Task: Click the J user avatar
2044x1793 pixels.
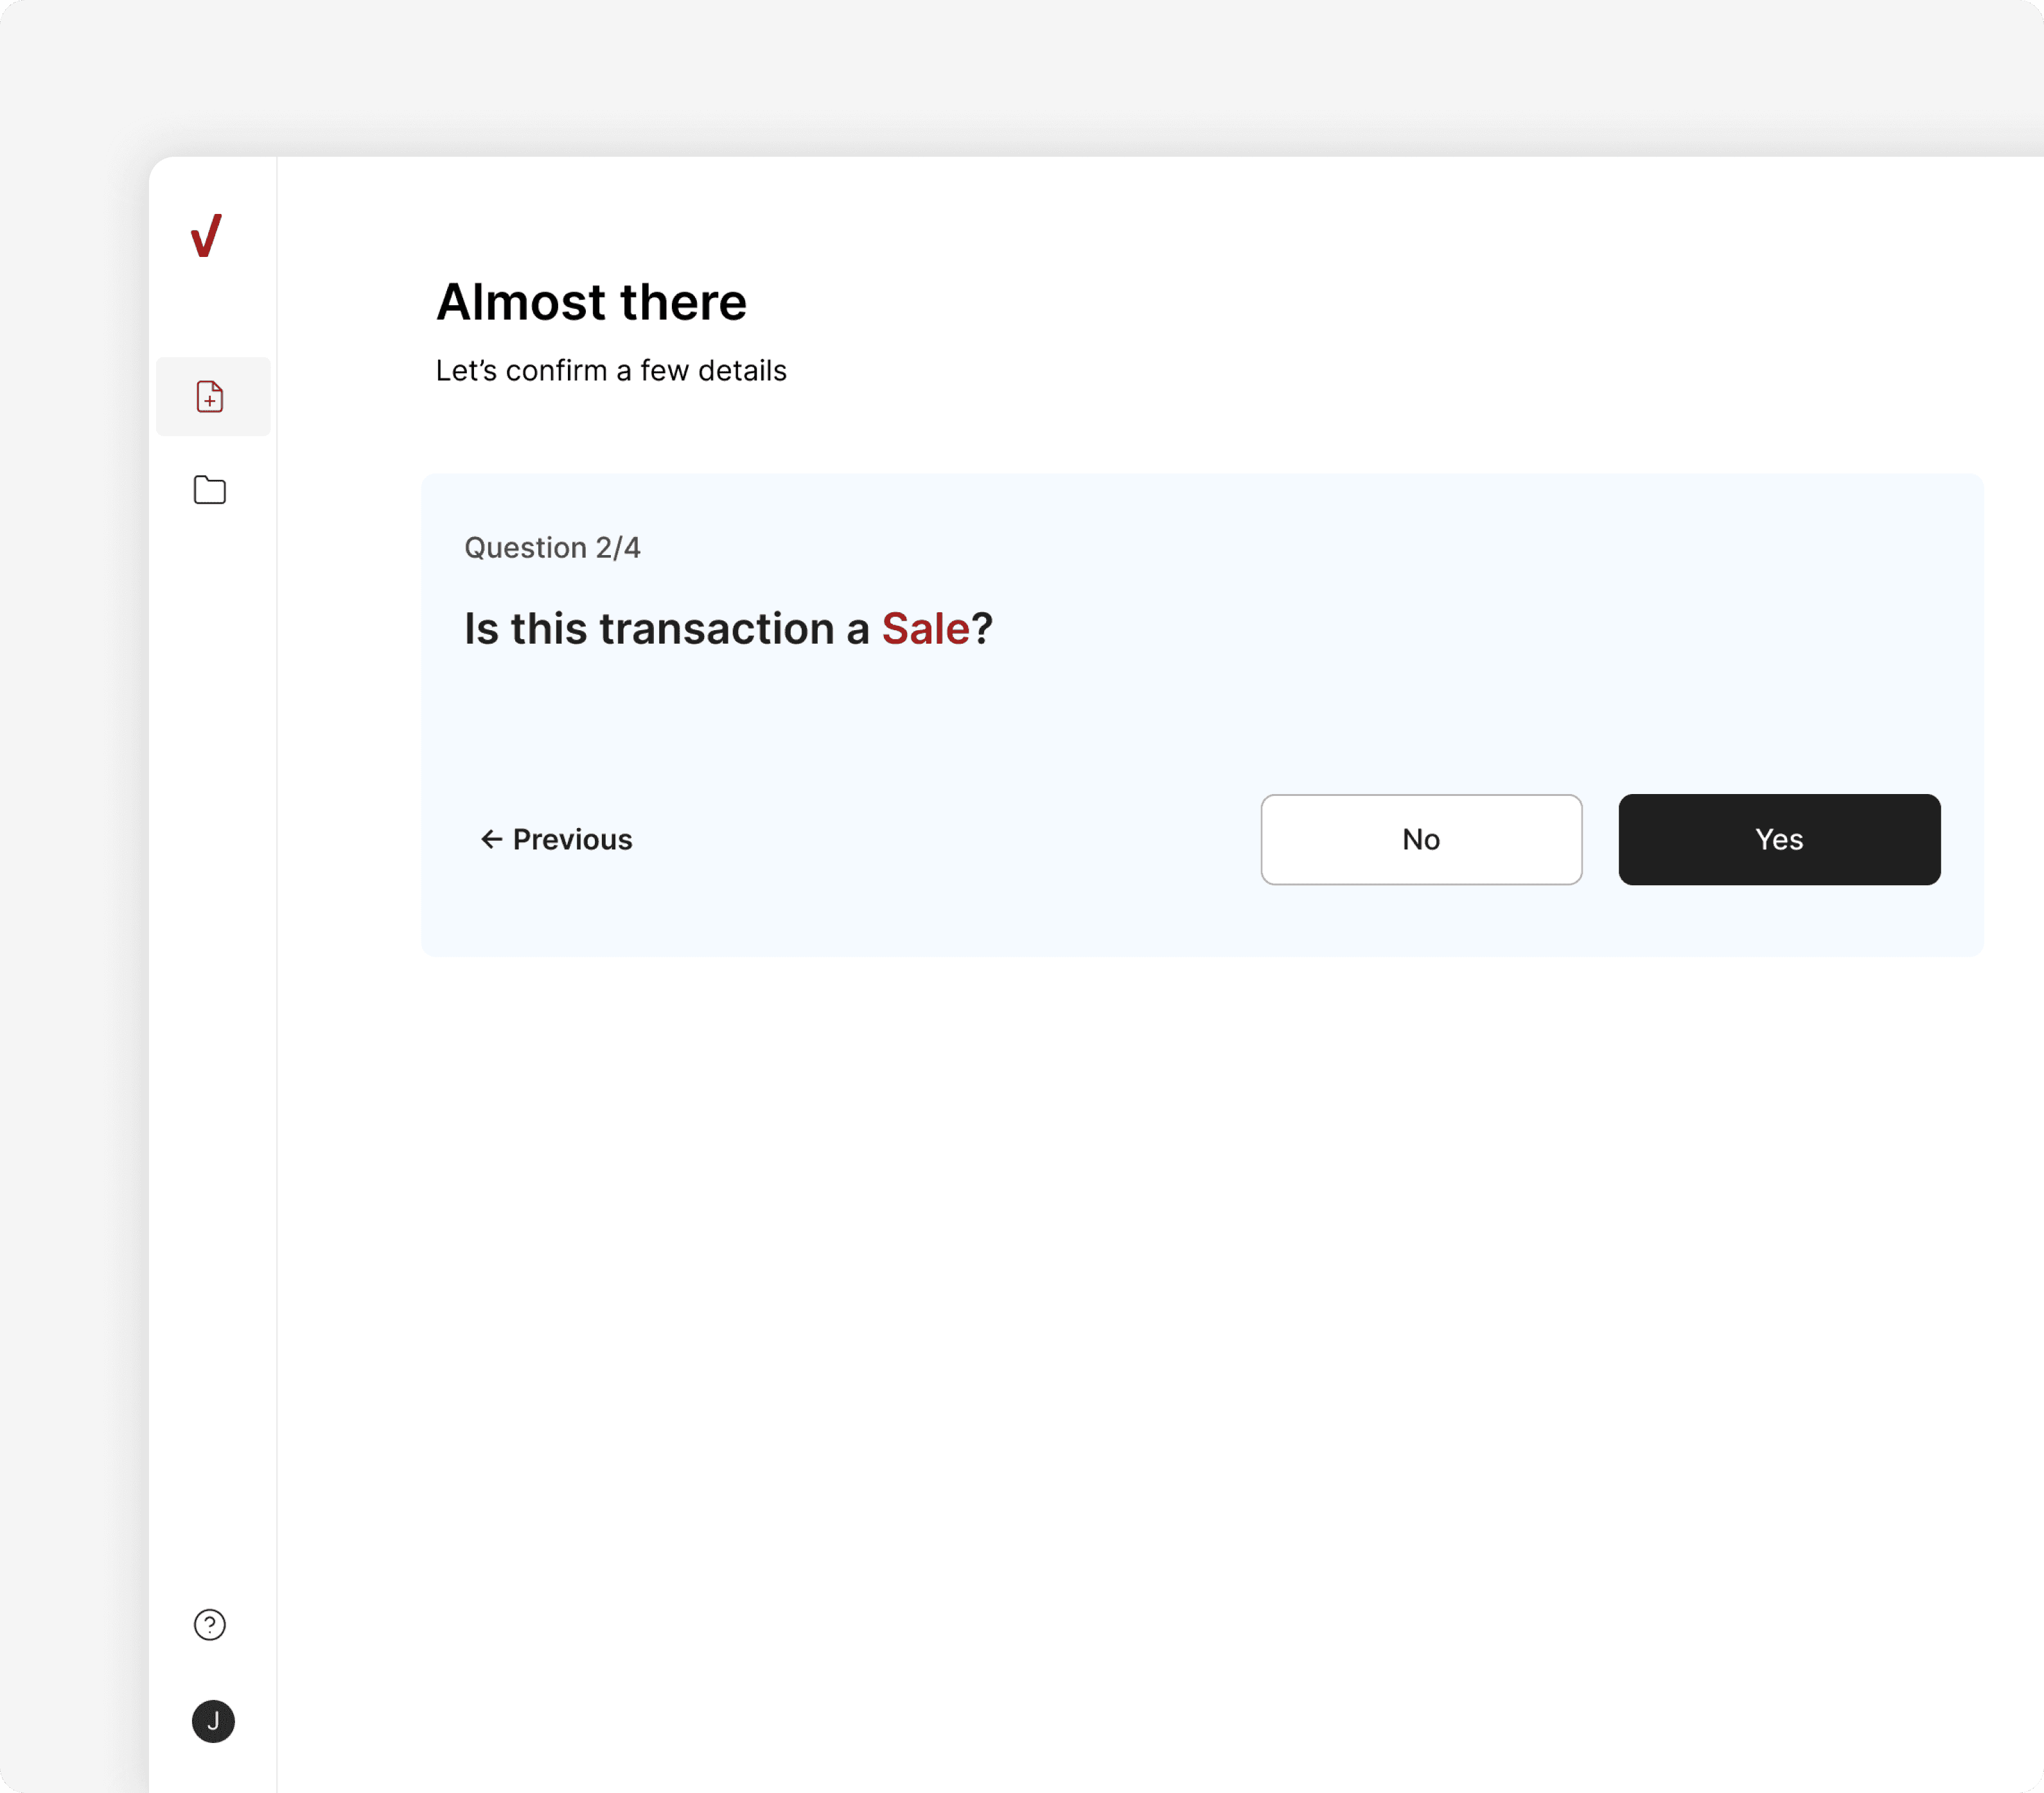Action: [x=213, y=1721]
